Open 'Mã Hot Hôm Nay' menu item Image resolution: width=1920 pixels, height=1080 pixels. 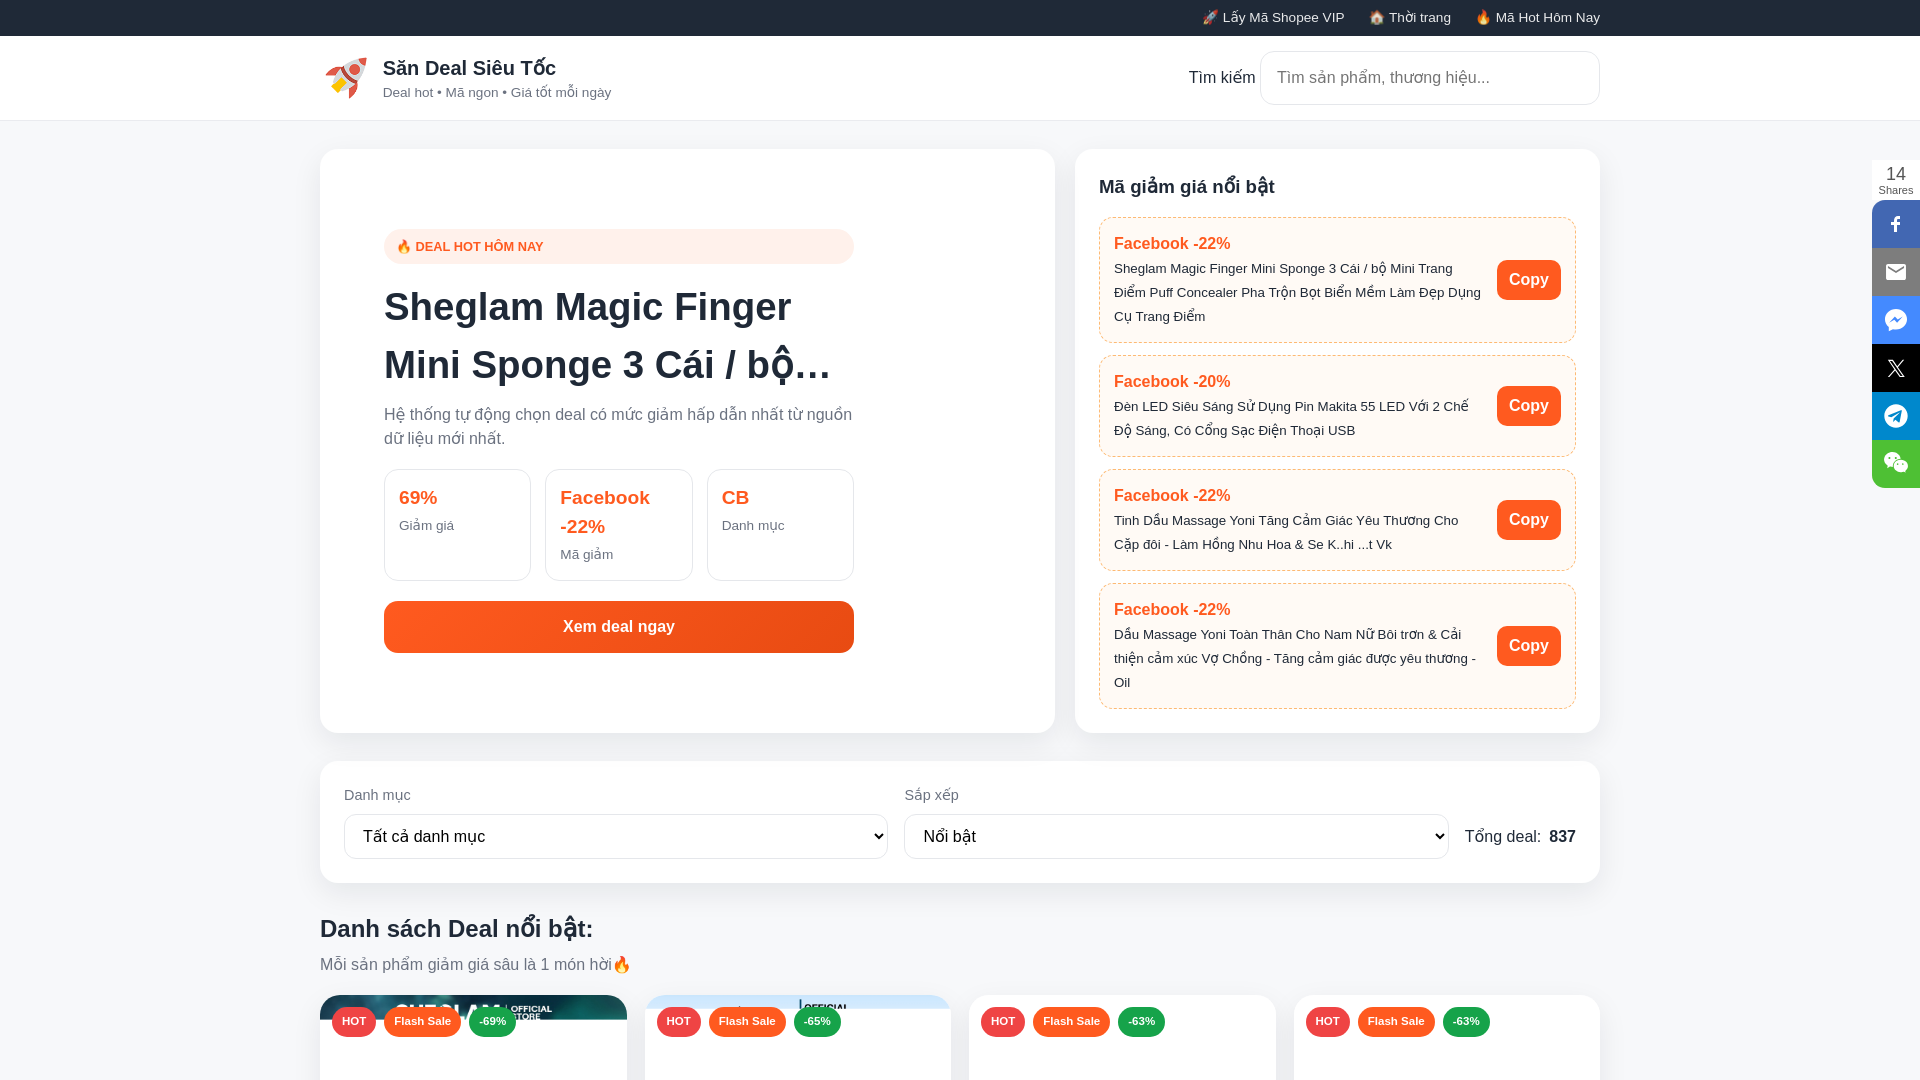(x=1538, y=18)
